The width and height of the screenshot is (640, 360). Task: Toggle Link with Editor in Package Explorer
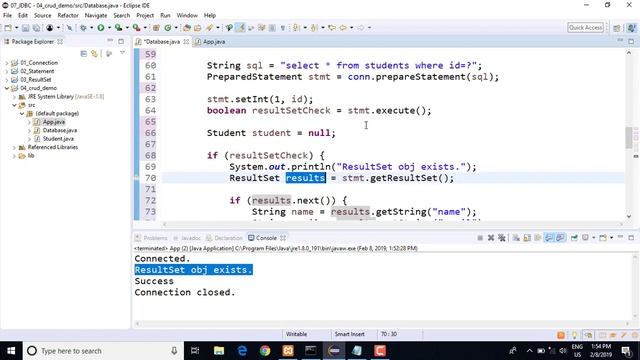(94, 53)
